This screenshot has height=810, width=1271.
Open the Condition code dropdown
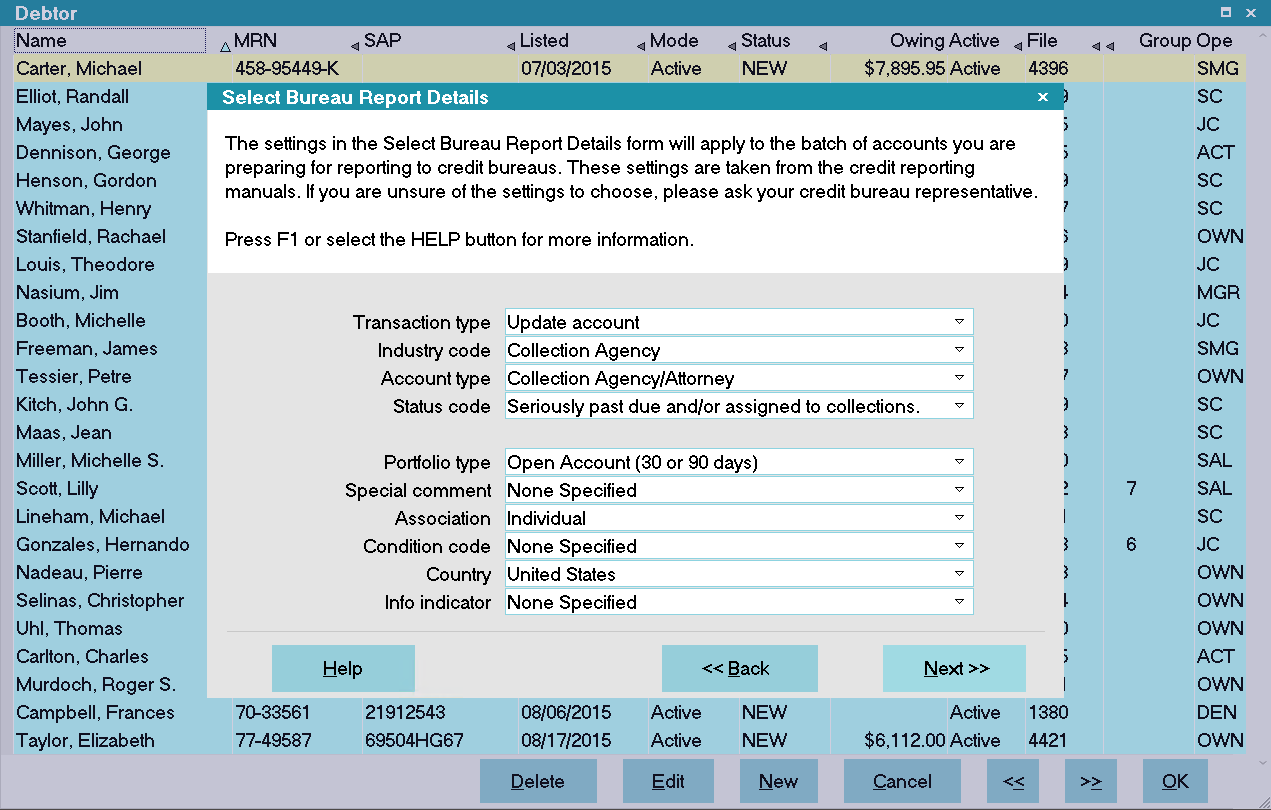[739, 546]
